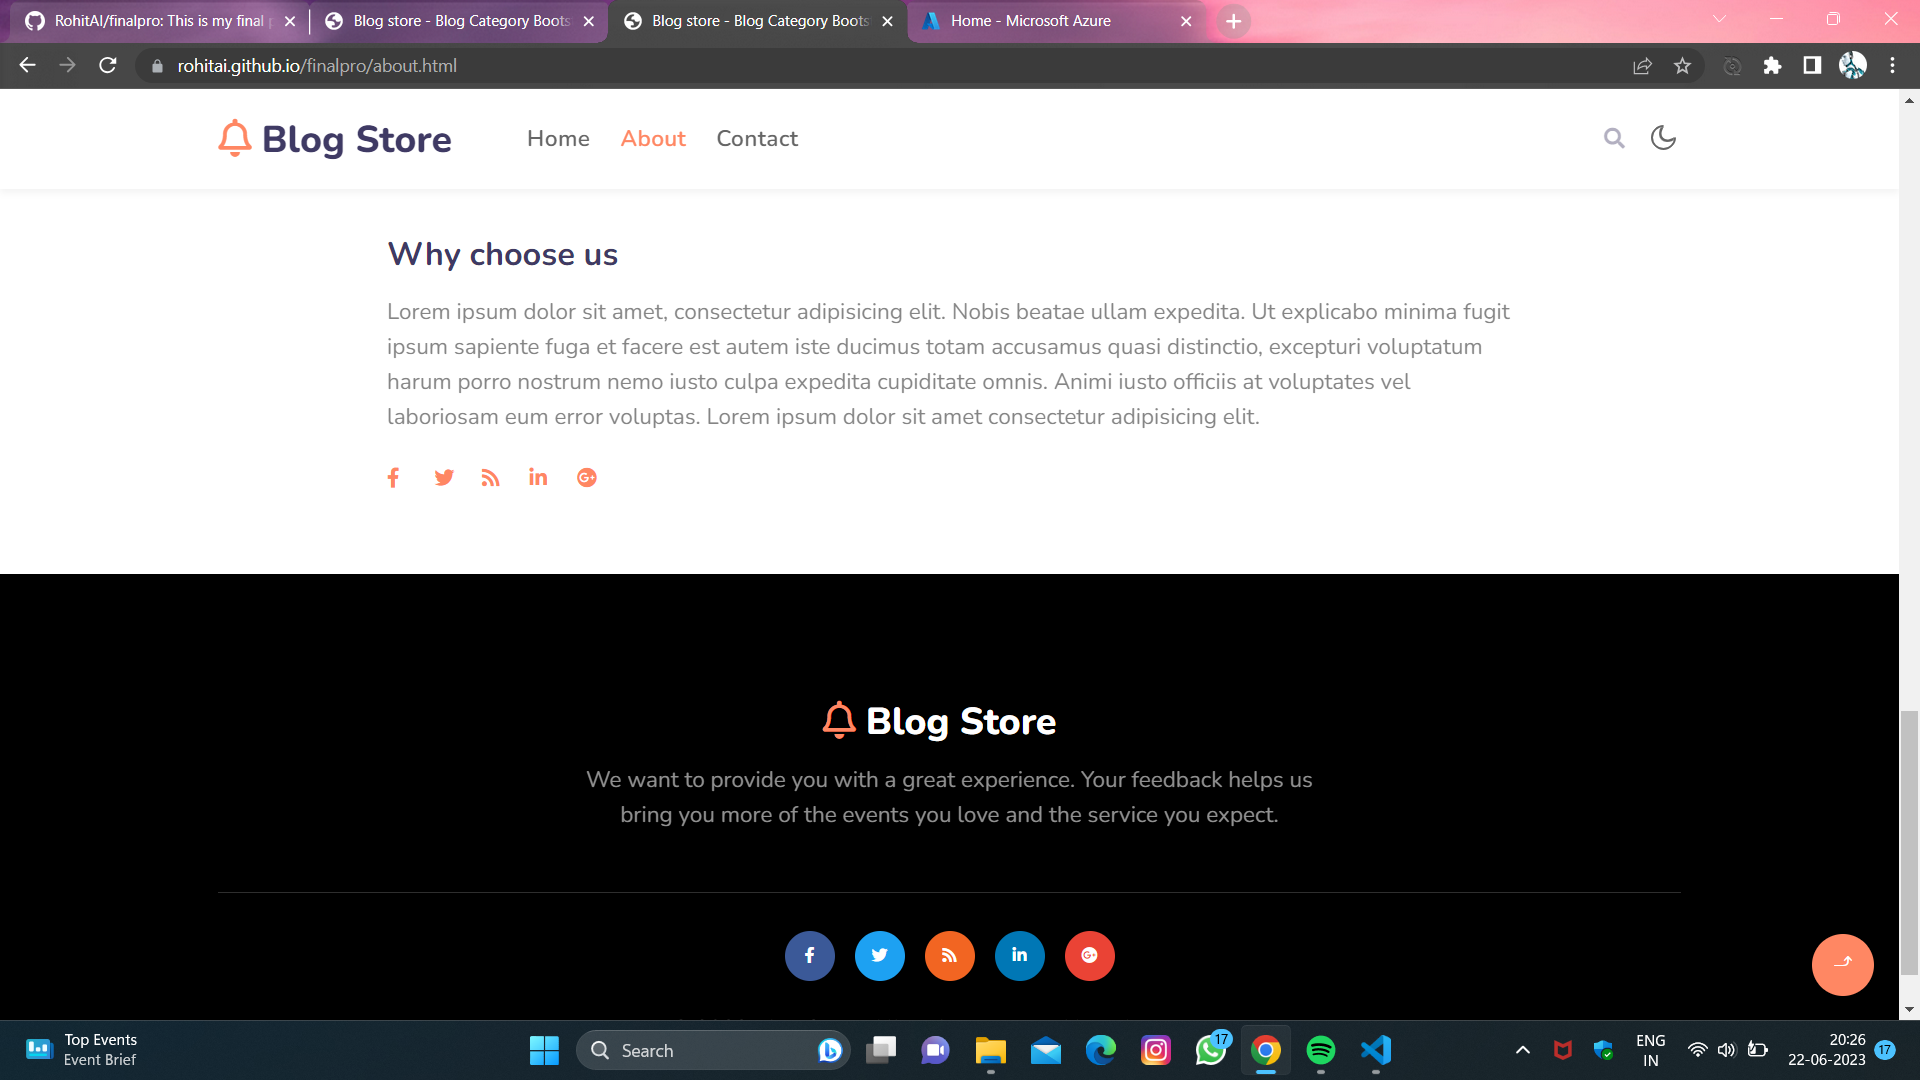Open the search icon in the navbar

pyautogui.click(x=1614, y=138)
